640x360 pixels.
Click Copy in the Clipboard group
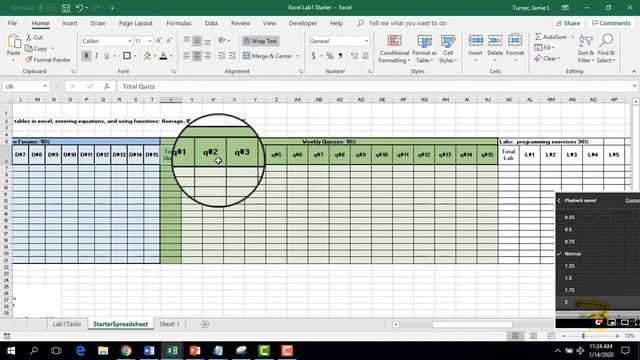point(37,48)
